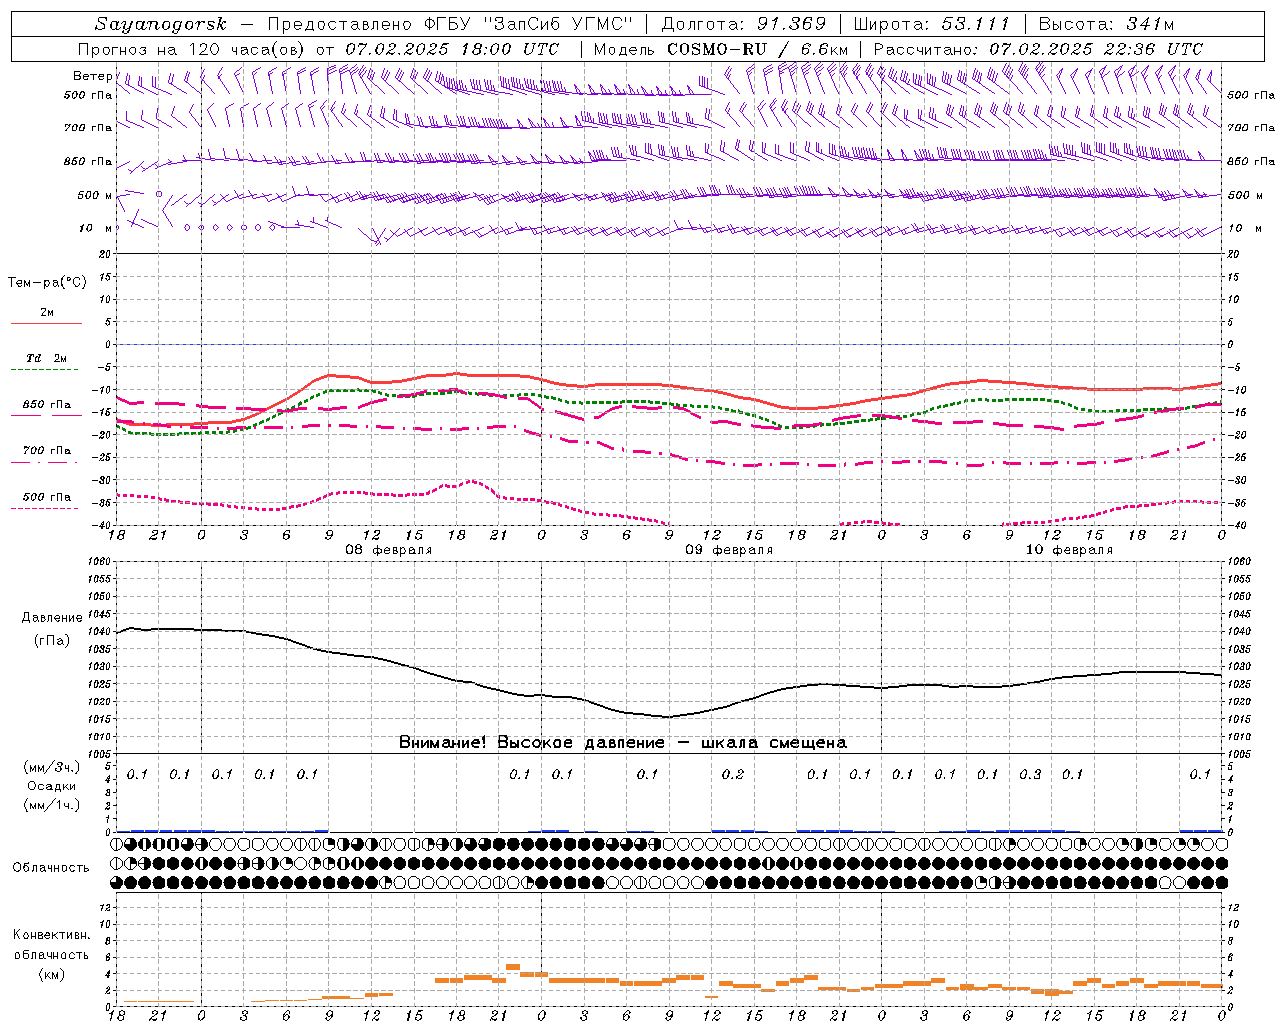Click the (км) unit label for convective cloud
Screen dimensions: 1280x1024
tap(52, 974)
